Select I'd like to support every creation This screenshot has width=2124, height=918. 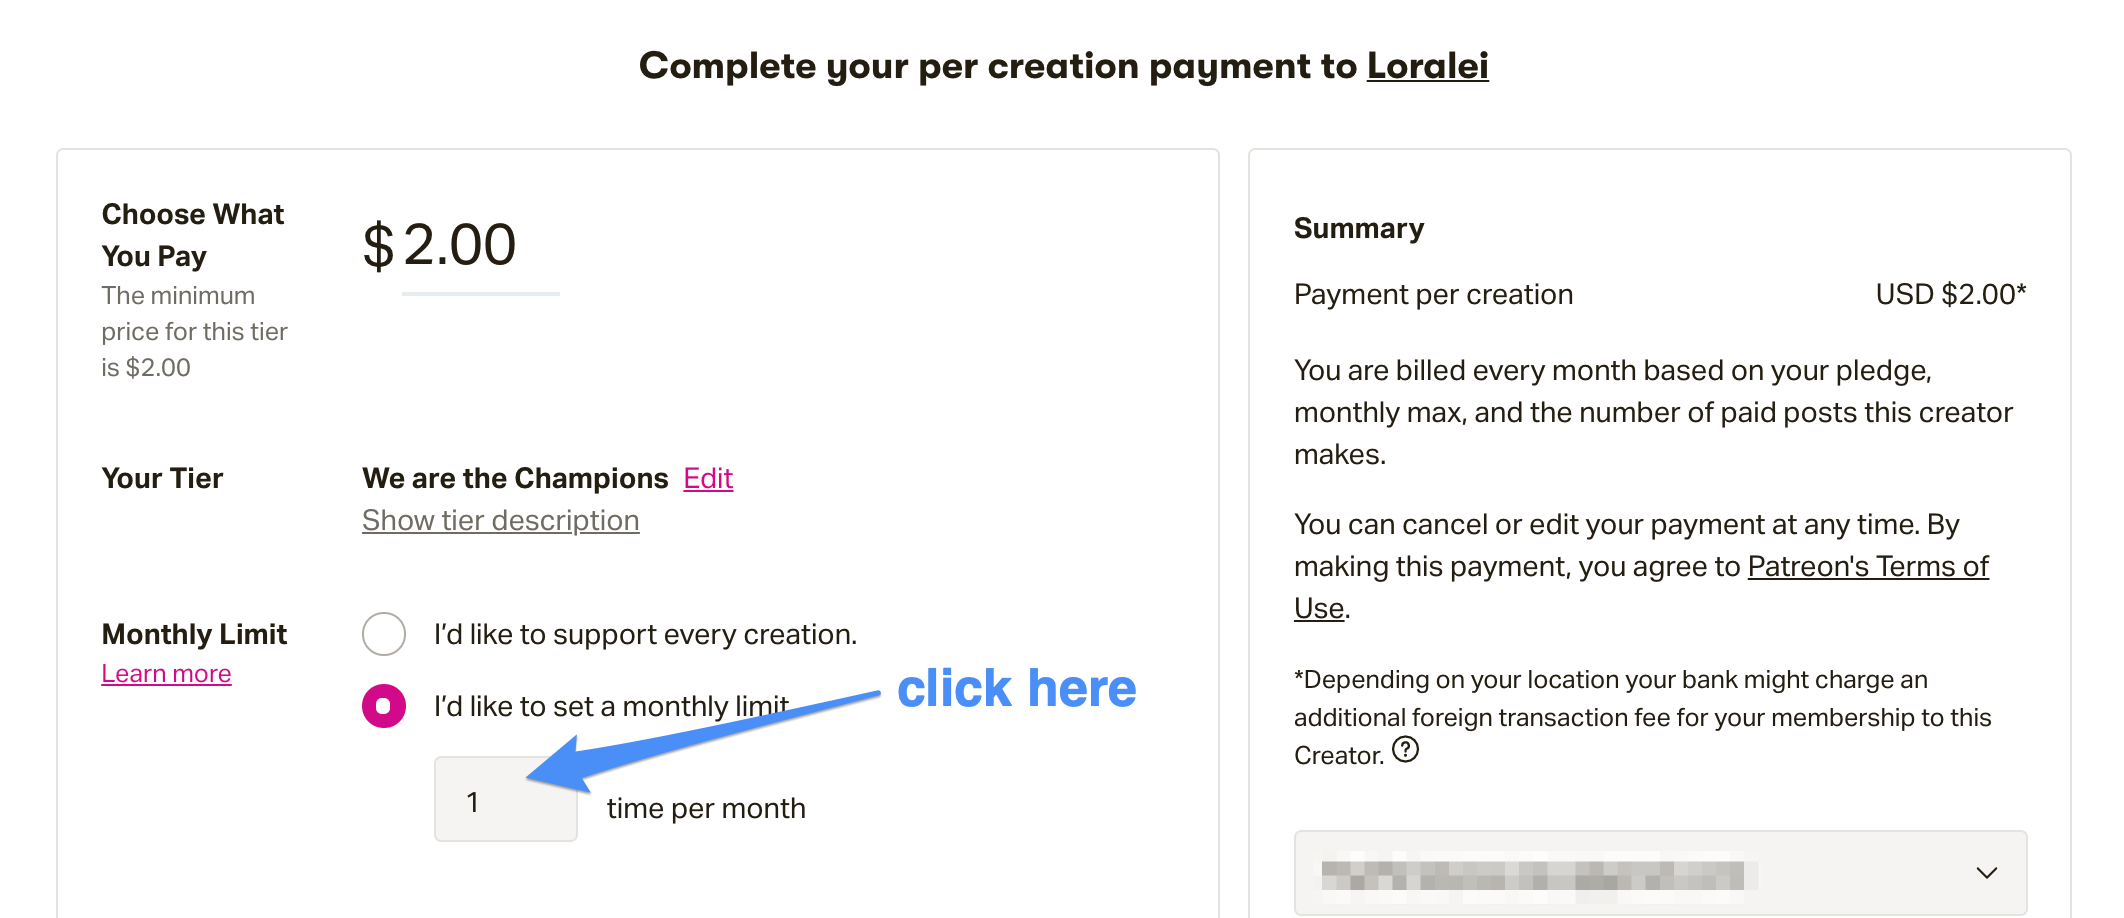(x=384, y=633)
